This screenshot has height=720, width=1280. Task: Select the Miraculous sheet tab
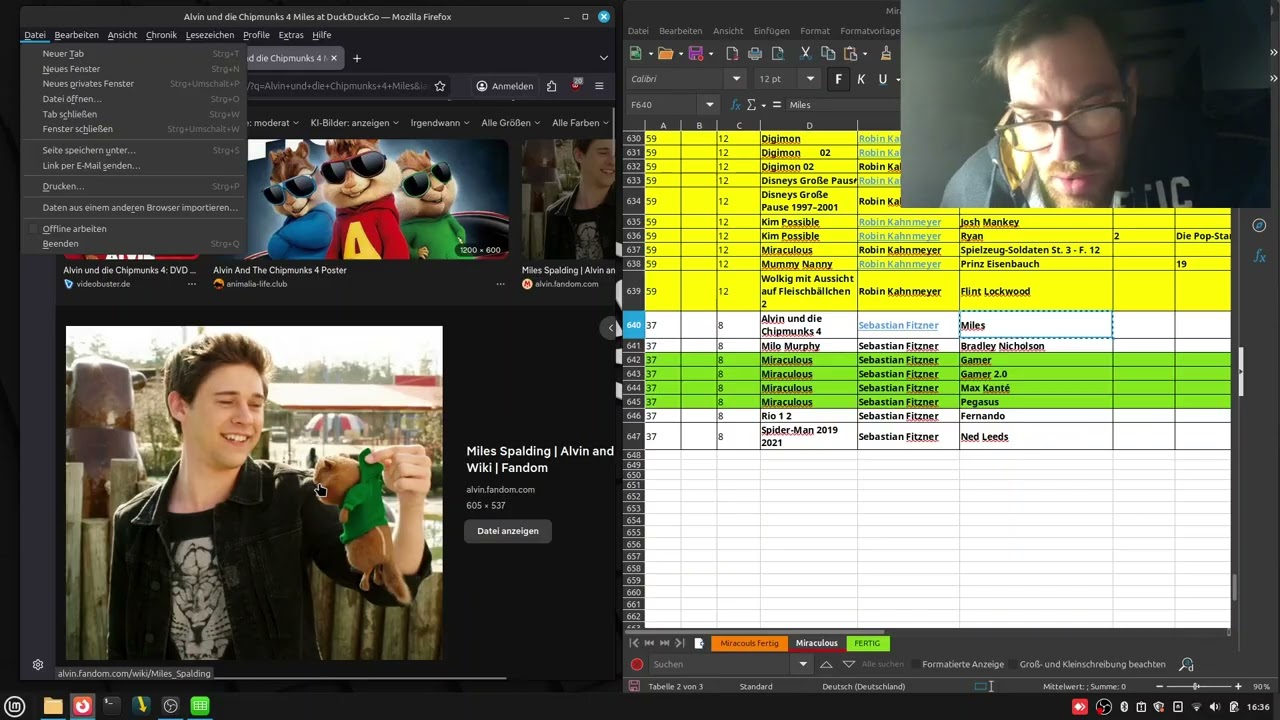click(817, 643)
